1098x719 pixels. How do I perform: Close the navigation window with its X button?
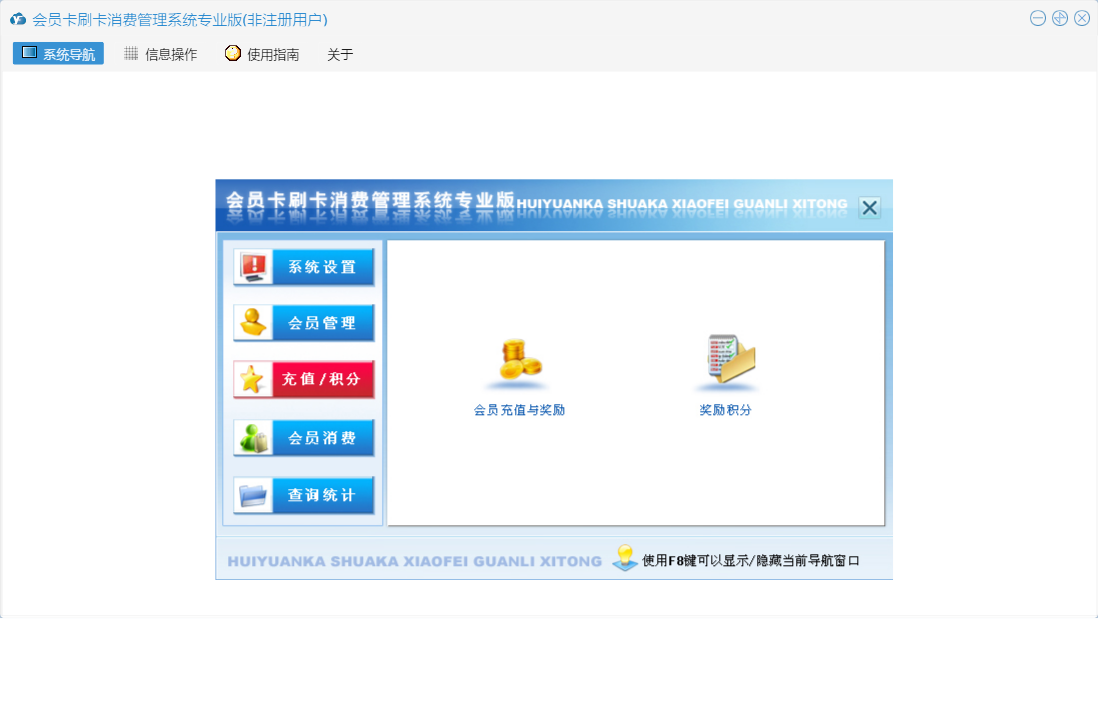click(x=869, y=208)
